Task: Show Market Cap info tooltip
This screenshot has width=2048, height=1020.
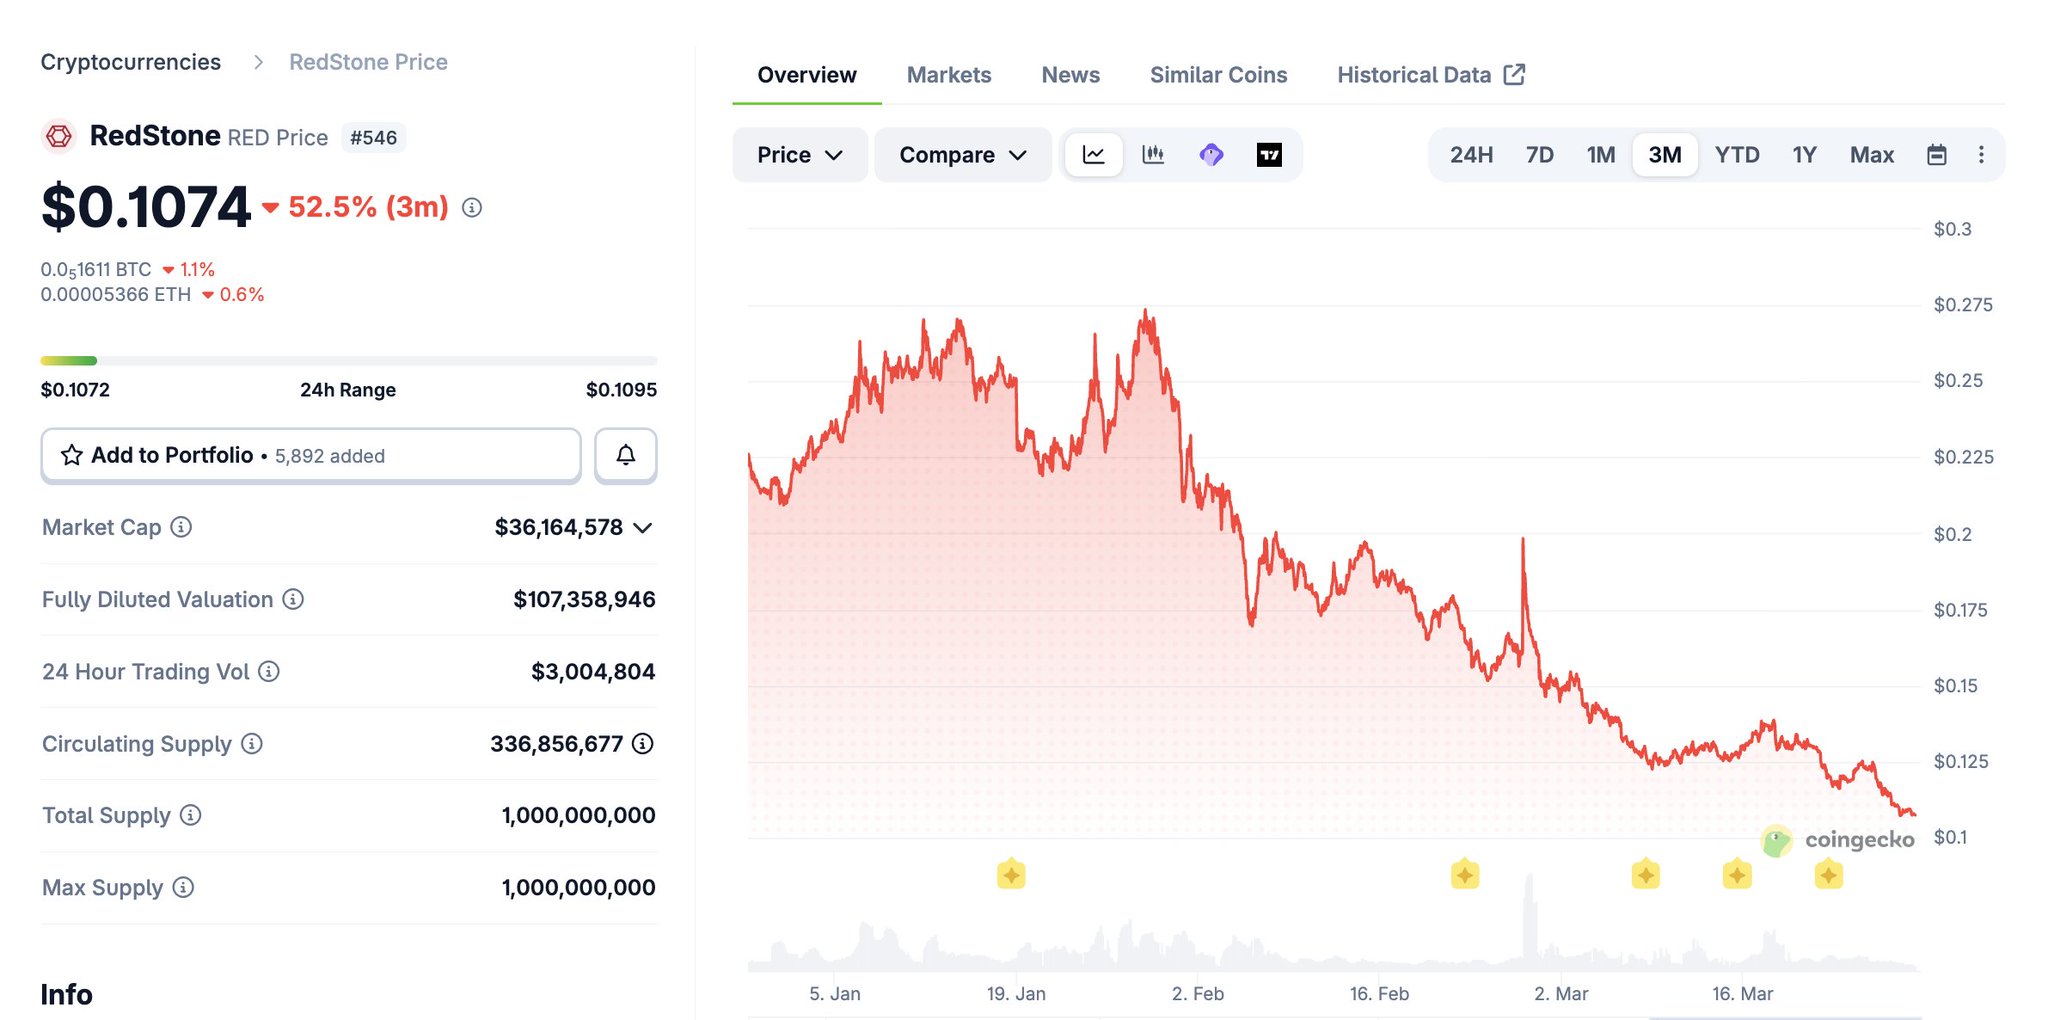Action: pyautogui.click(x=181, y=527)
